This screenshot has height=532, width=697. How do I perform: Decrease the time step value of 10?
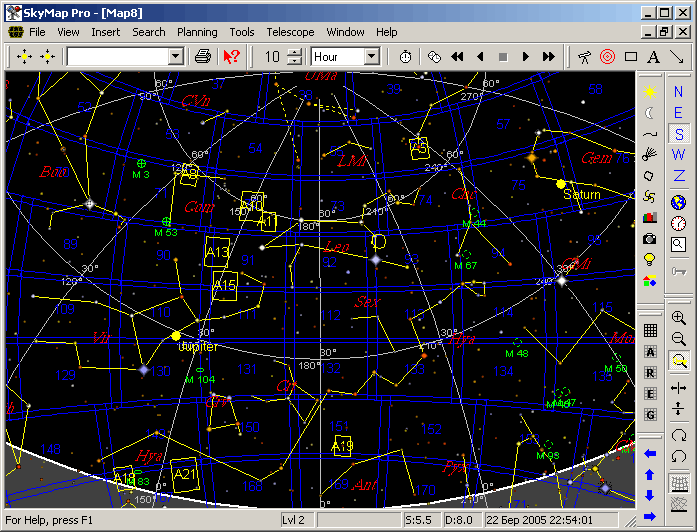294,61
